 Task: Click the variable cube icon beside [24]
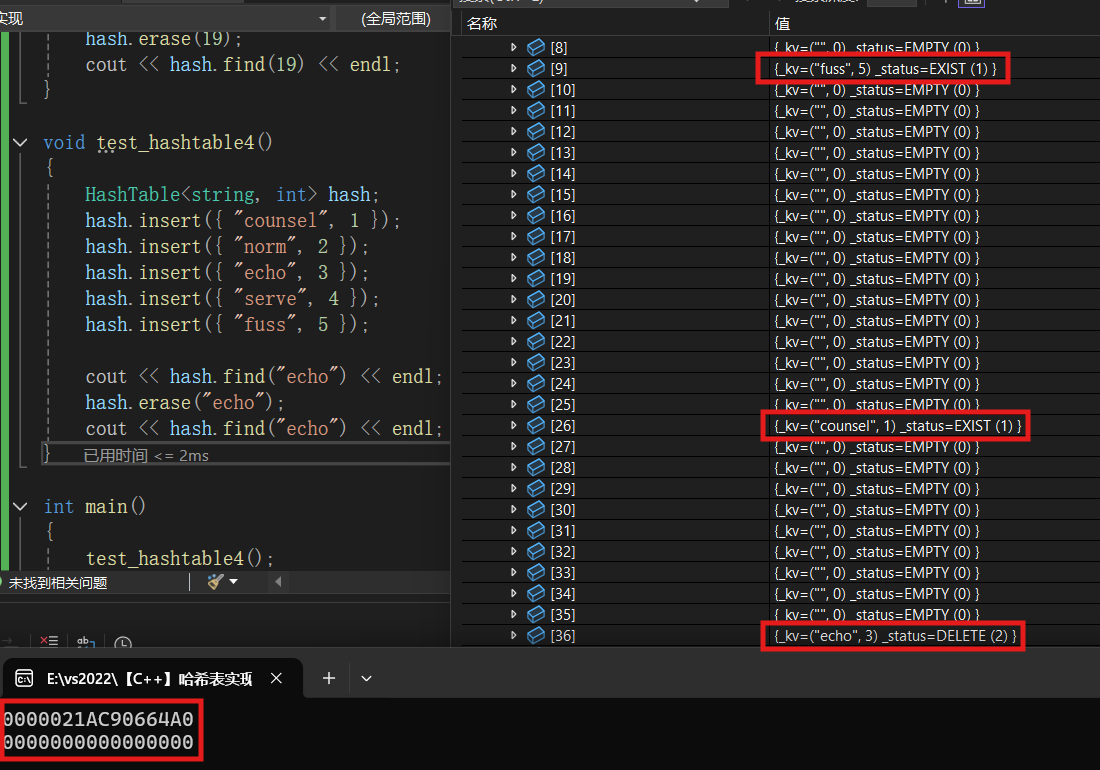[536, 384]
